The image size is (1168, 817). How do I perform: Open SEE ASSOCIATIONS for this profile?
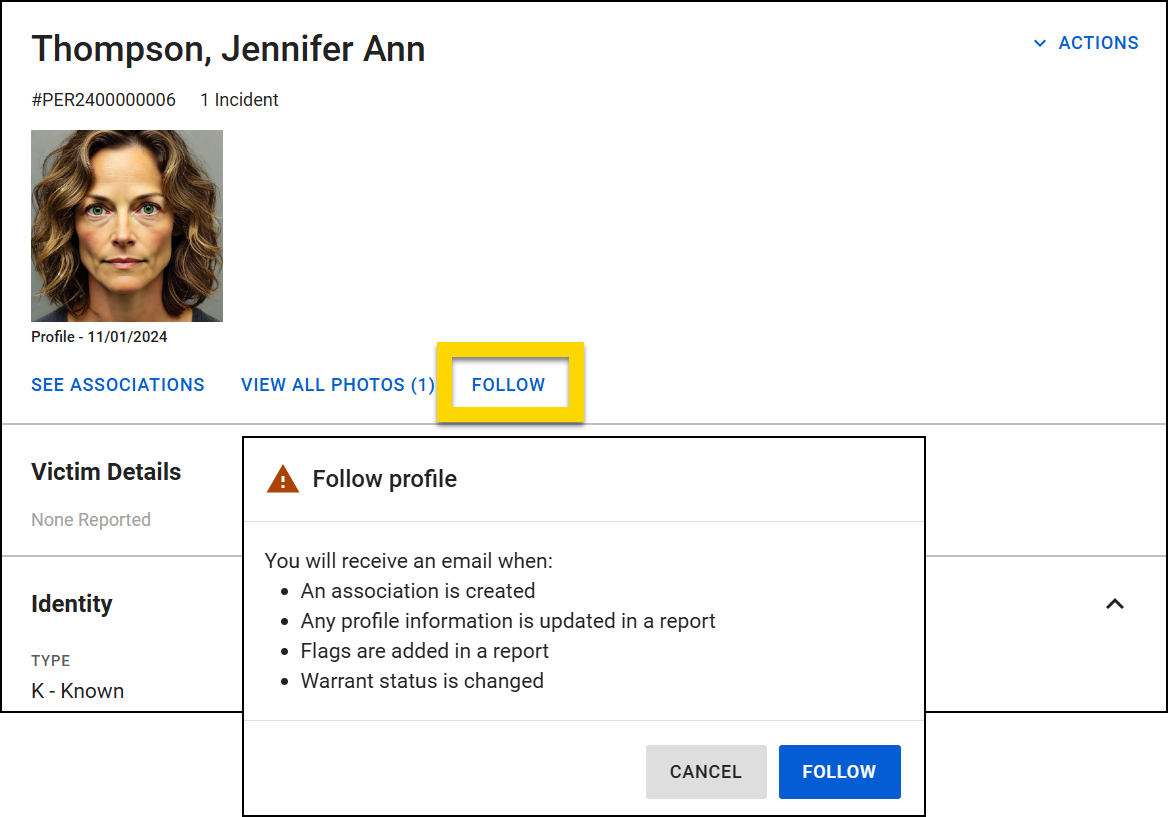(117, 384)
